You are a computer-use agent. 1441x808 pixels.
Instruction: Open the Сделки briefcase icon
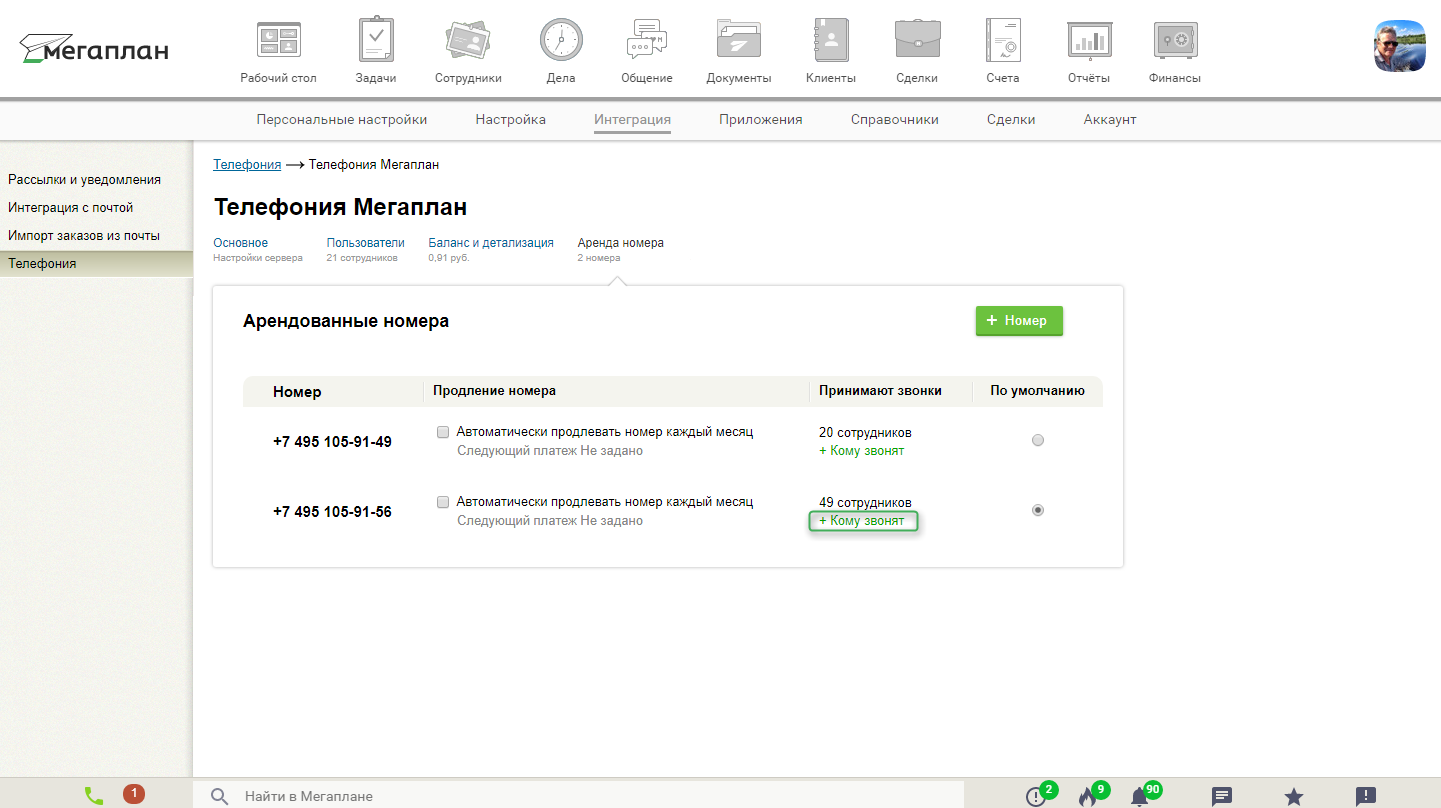[x=917, y=40]
